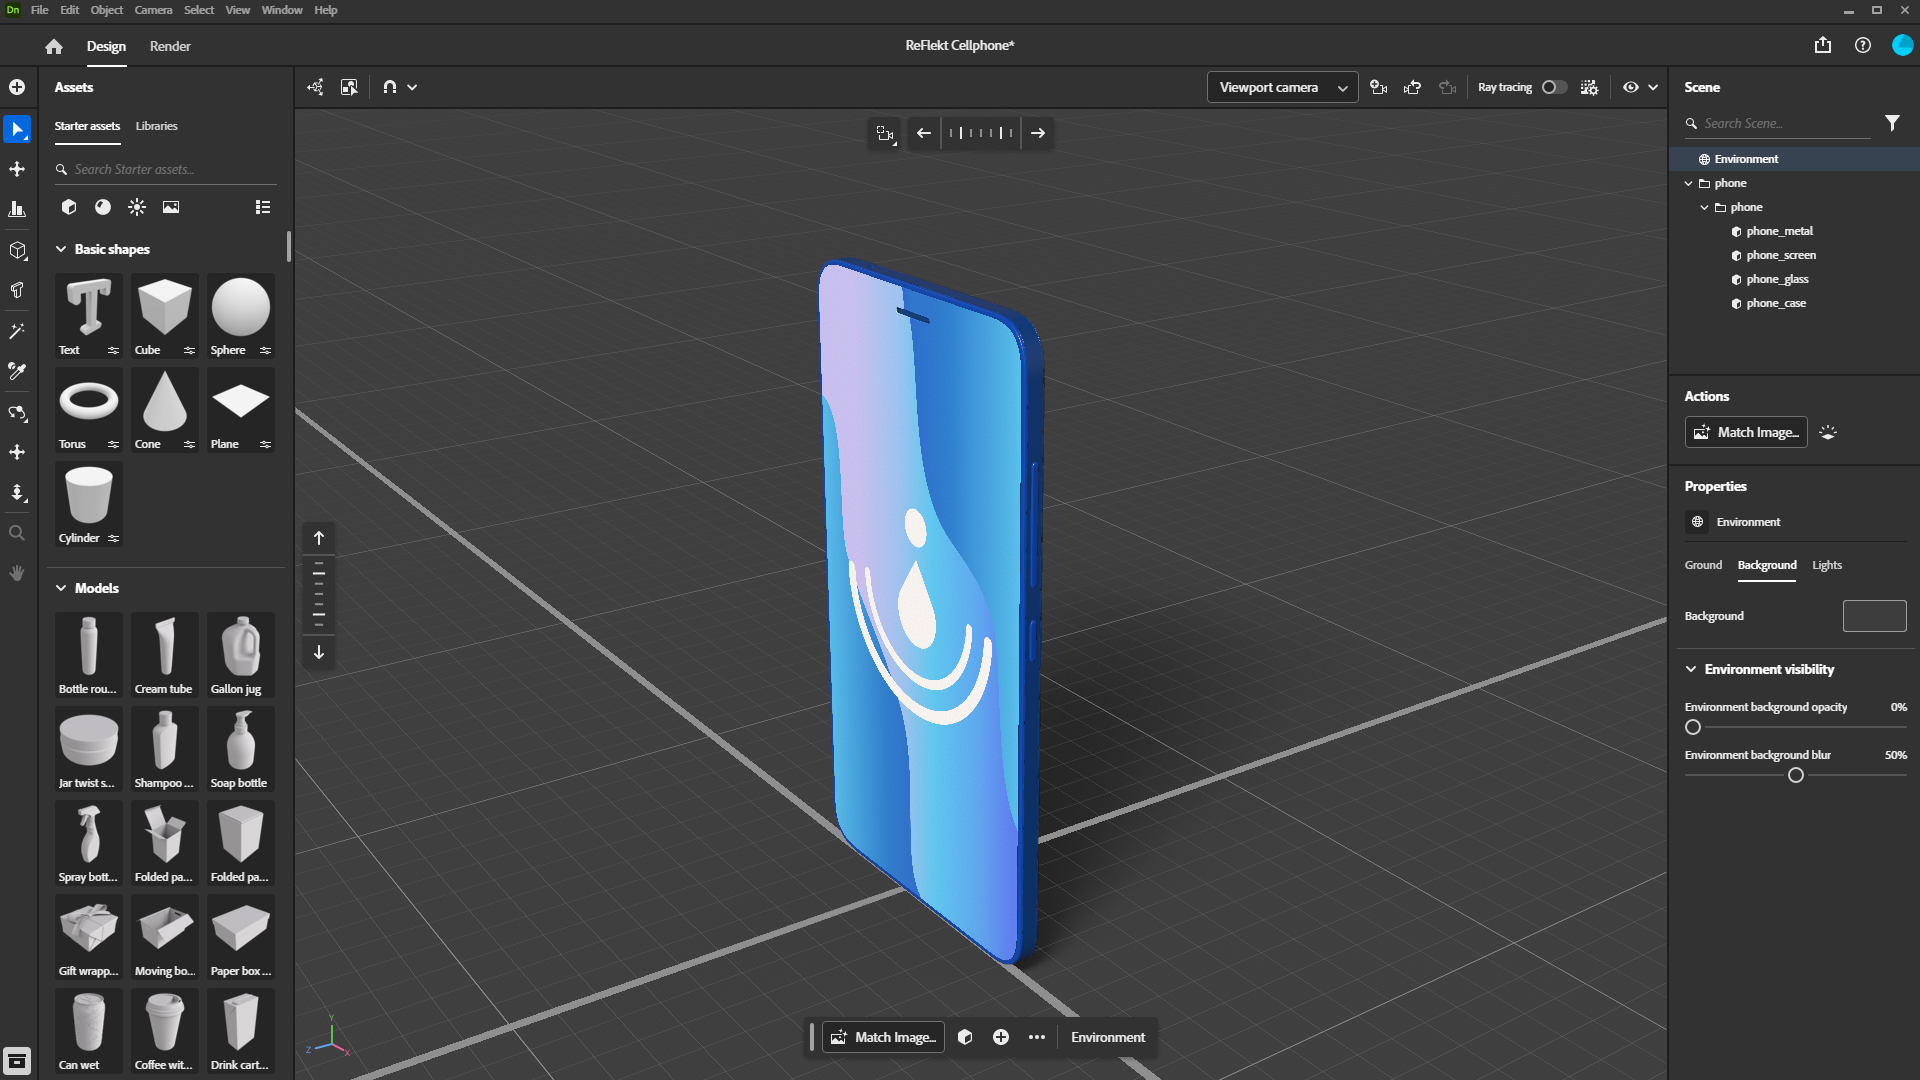
Task: Filter assets by materials icon
Action: click(103, 207)
